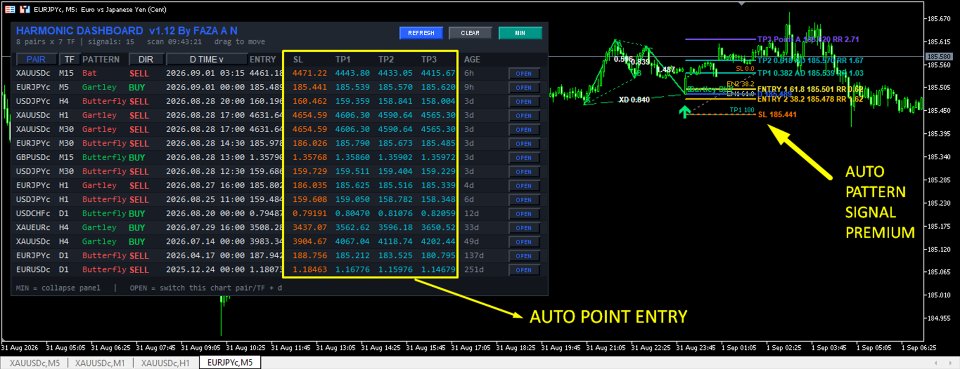This screenshot has width=960, height=369.
Task: Click the 'GBPUSDc' pair cell
Action: pos(34,157)
